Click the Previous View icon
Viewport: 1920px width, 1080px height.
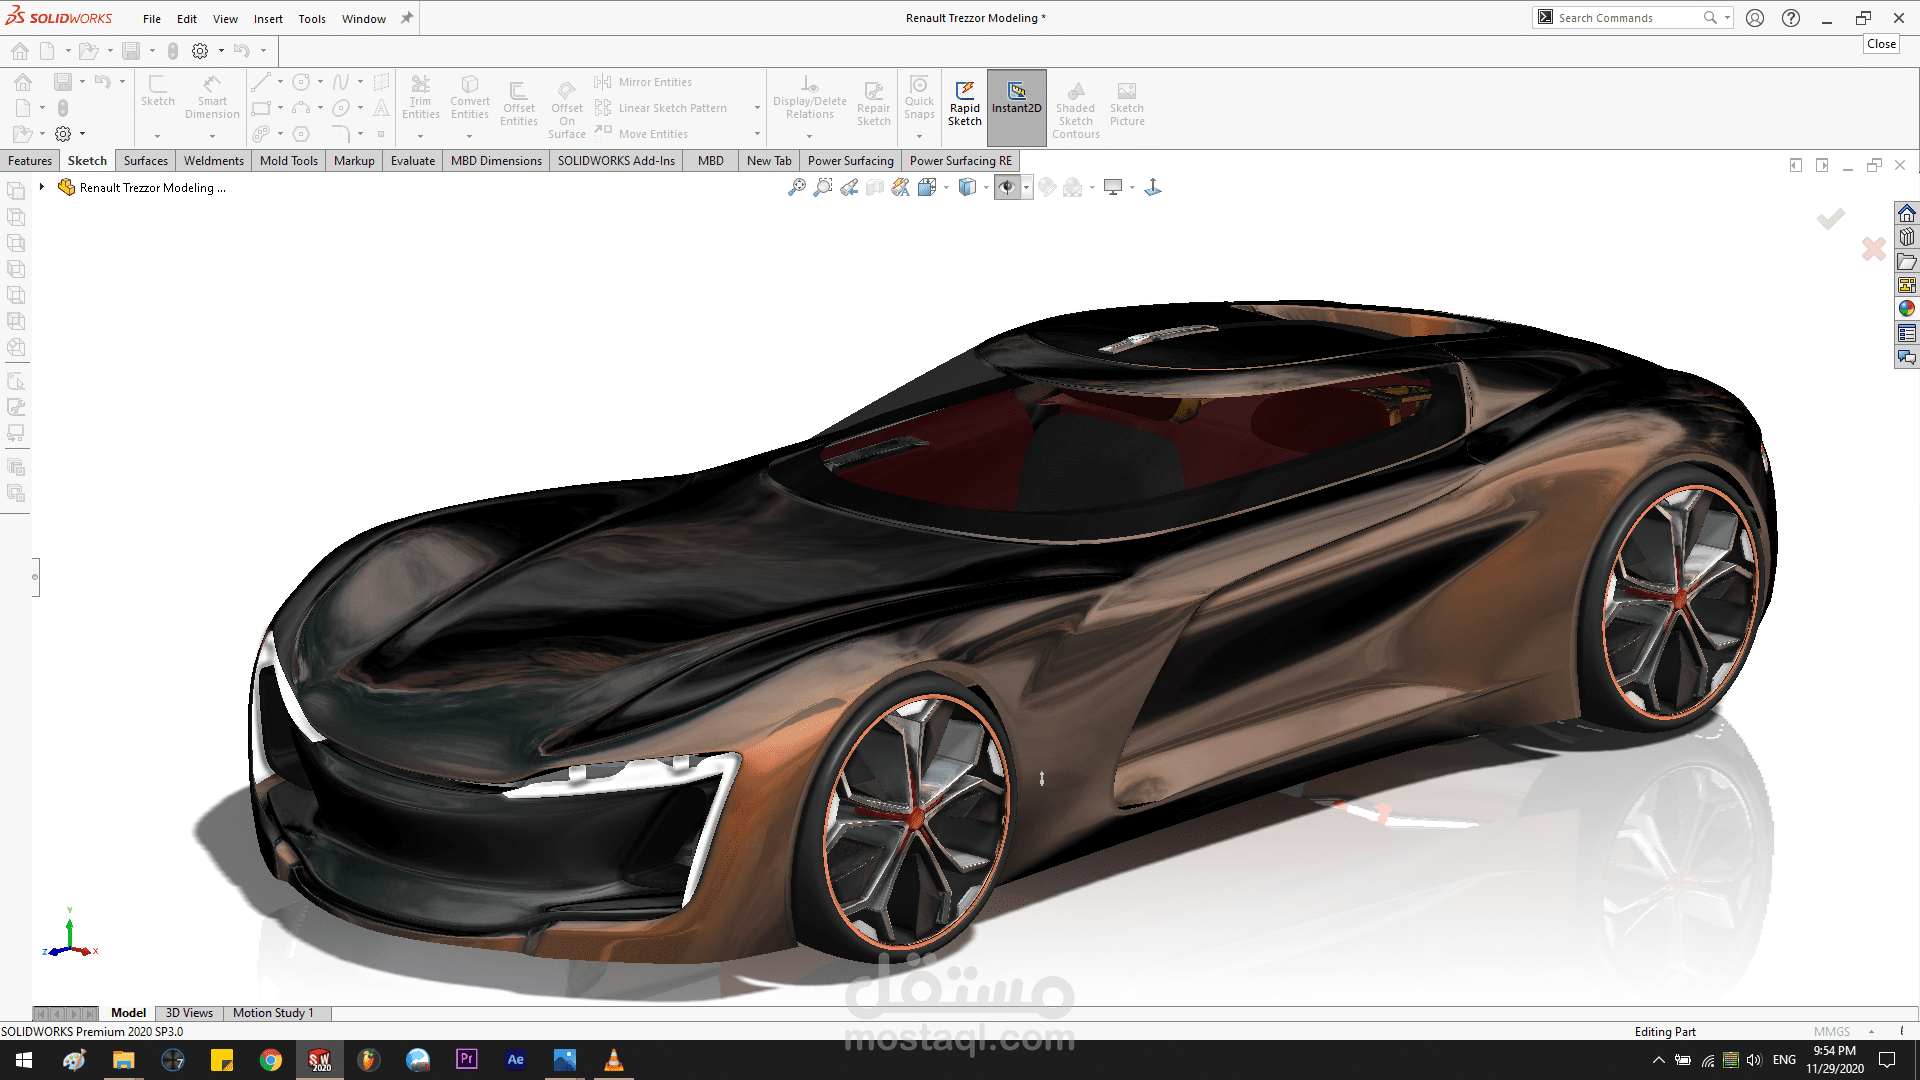coord(849,187)
